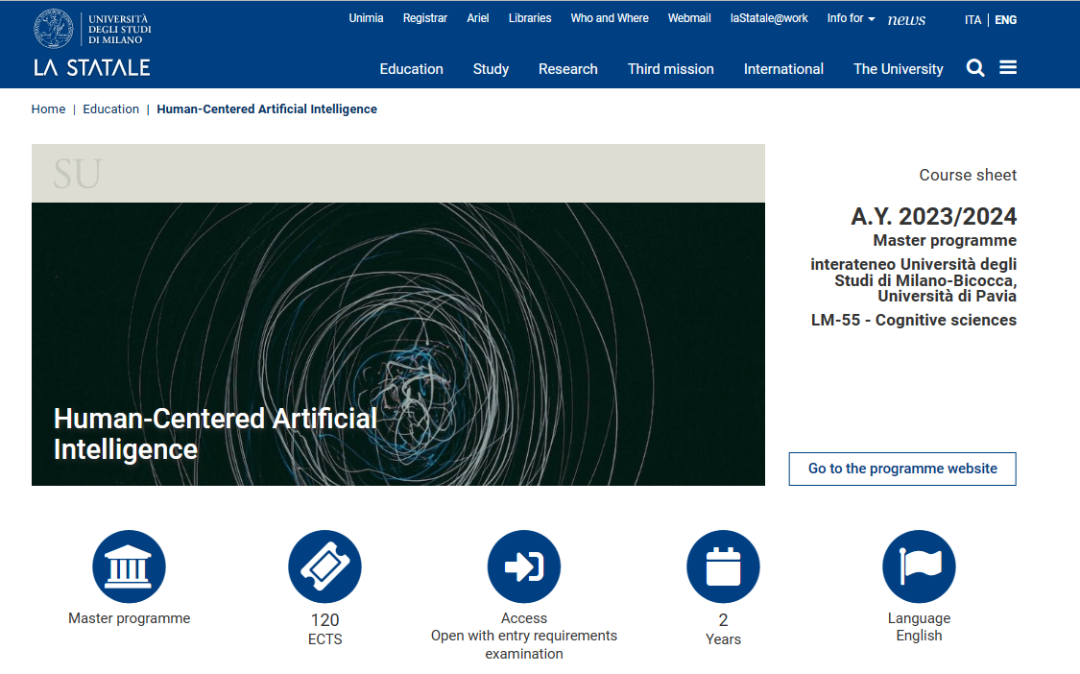Viewport: 1080px width, 674px height.
Task: Open the International menu
Action: [x=783, y=69]
